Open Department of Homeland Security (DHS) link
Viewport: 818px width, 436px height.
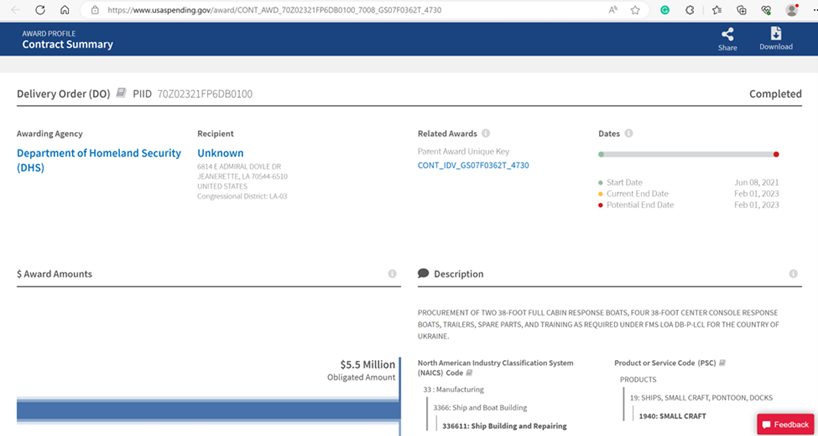[99, 161]
